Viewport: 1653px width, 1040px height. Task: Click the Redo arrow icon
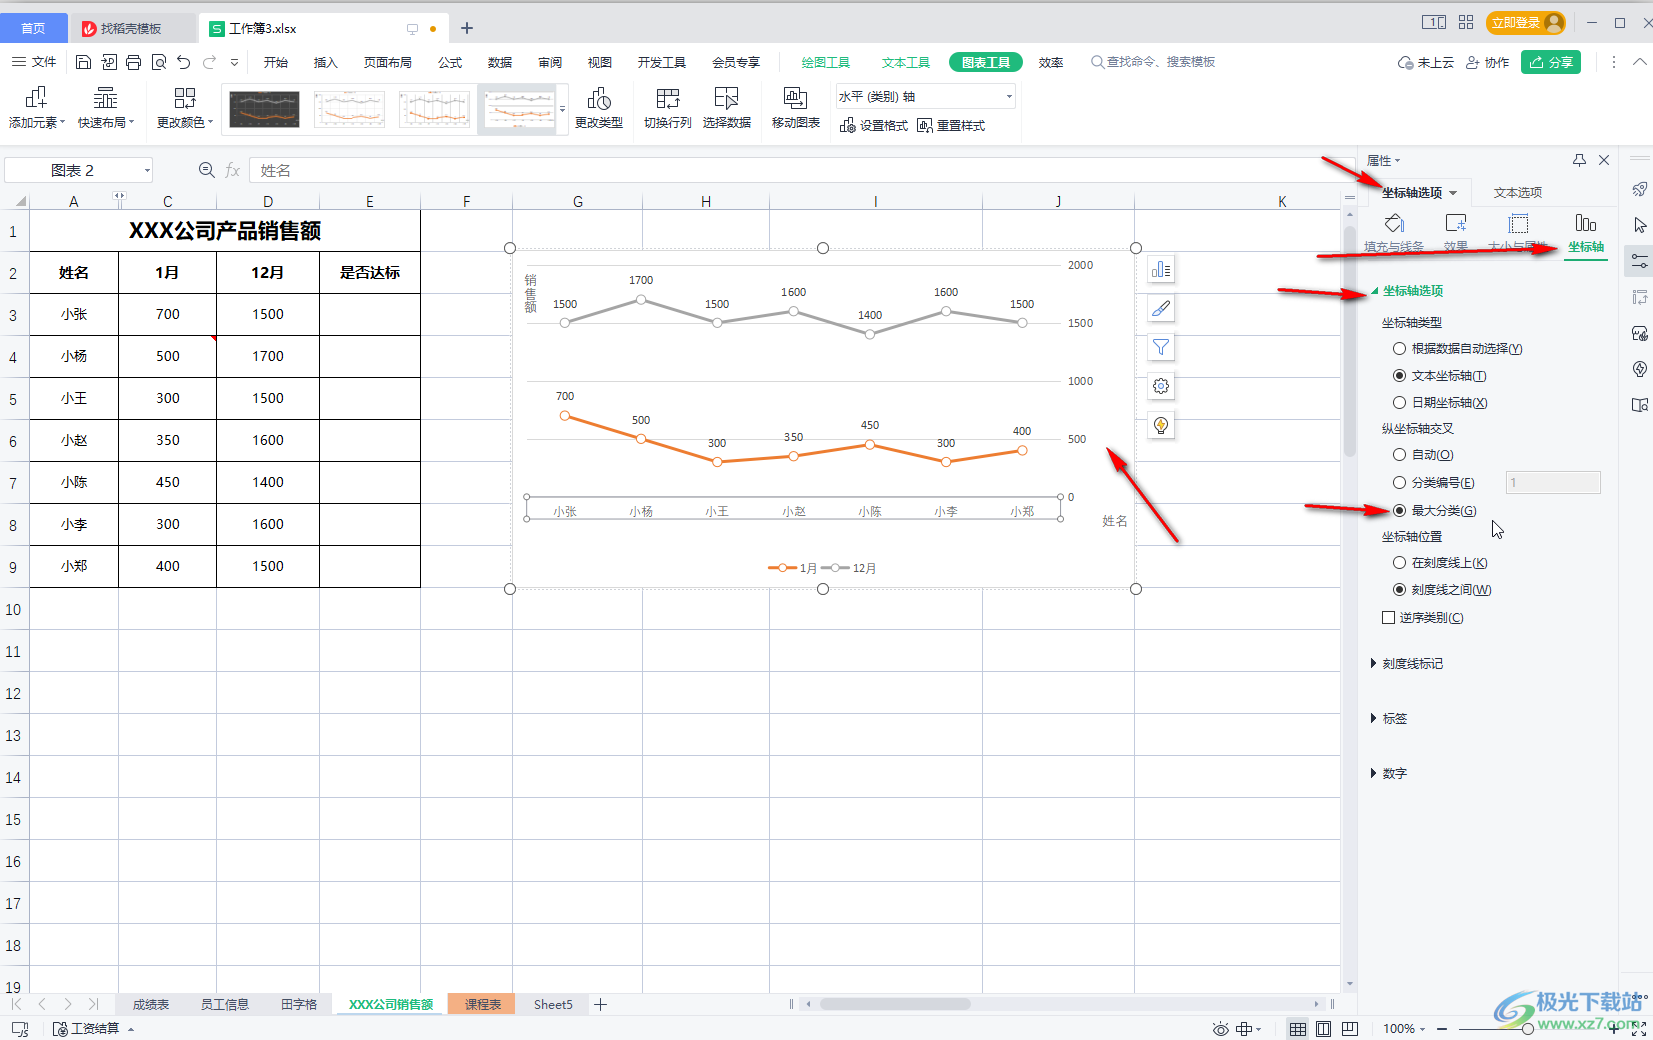(x=209, y=62)
